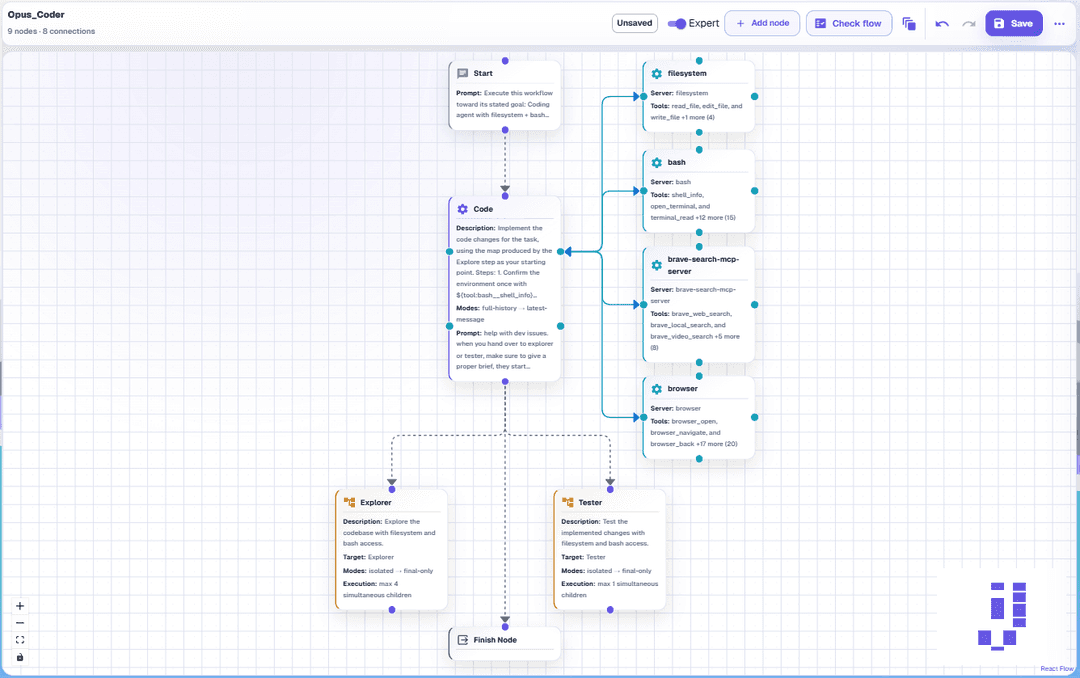Select the Explorer node title
The height and width of the screenshot is (678, 1080).
[375, 502]
